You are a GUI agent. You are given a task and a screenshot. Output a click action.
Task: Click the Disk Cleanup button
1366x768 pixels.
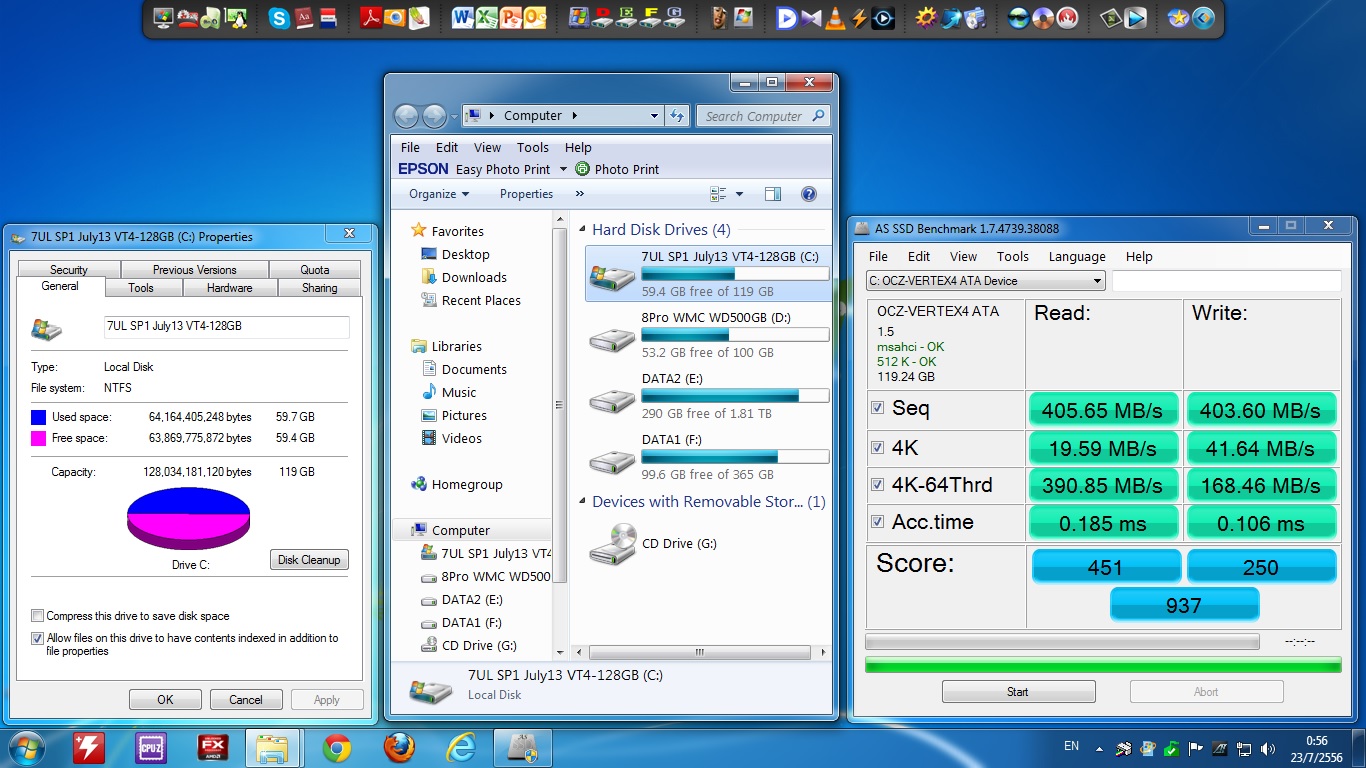(309, 560)
